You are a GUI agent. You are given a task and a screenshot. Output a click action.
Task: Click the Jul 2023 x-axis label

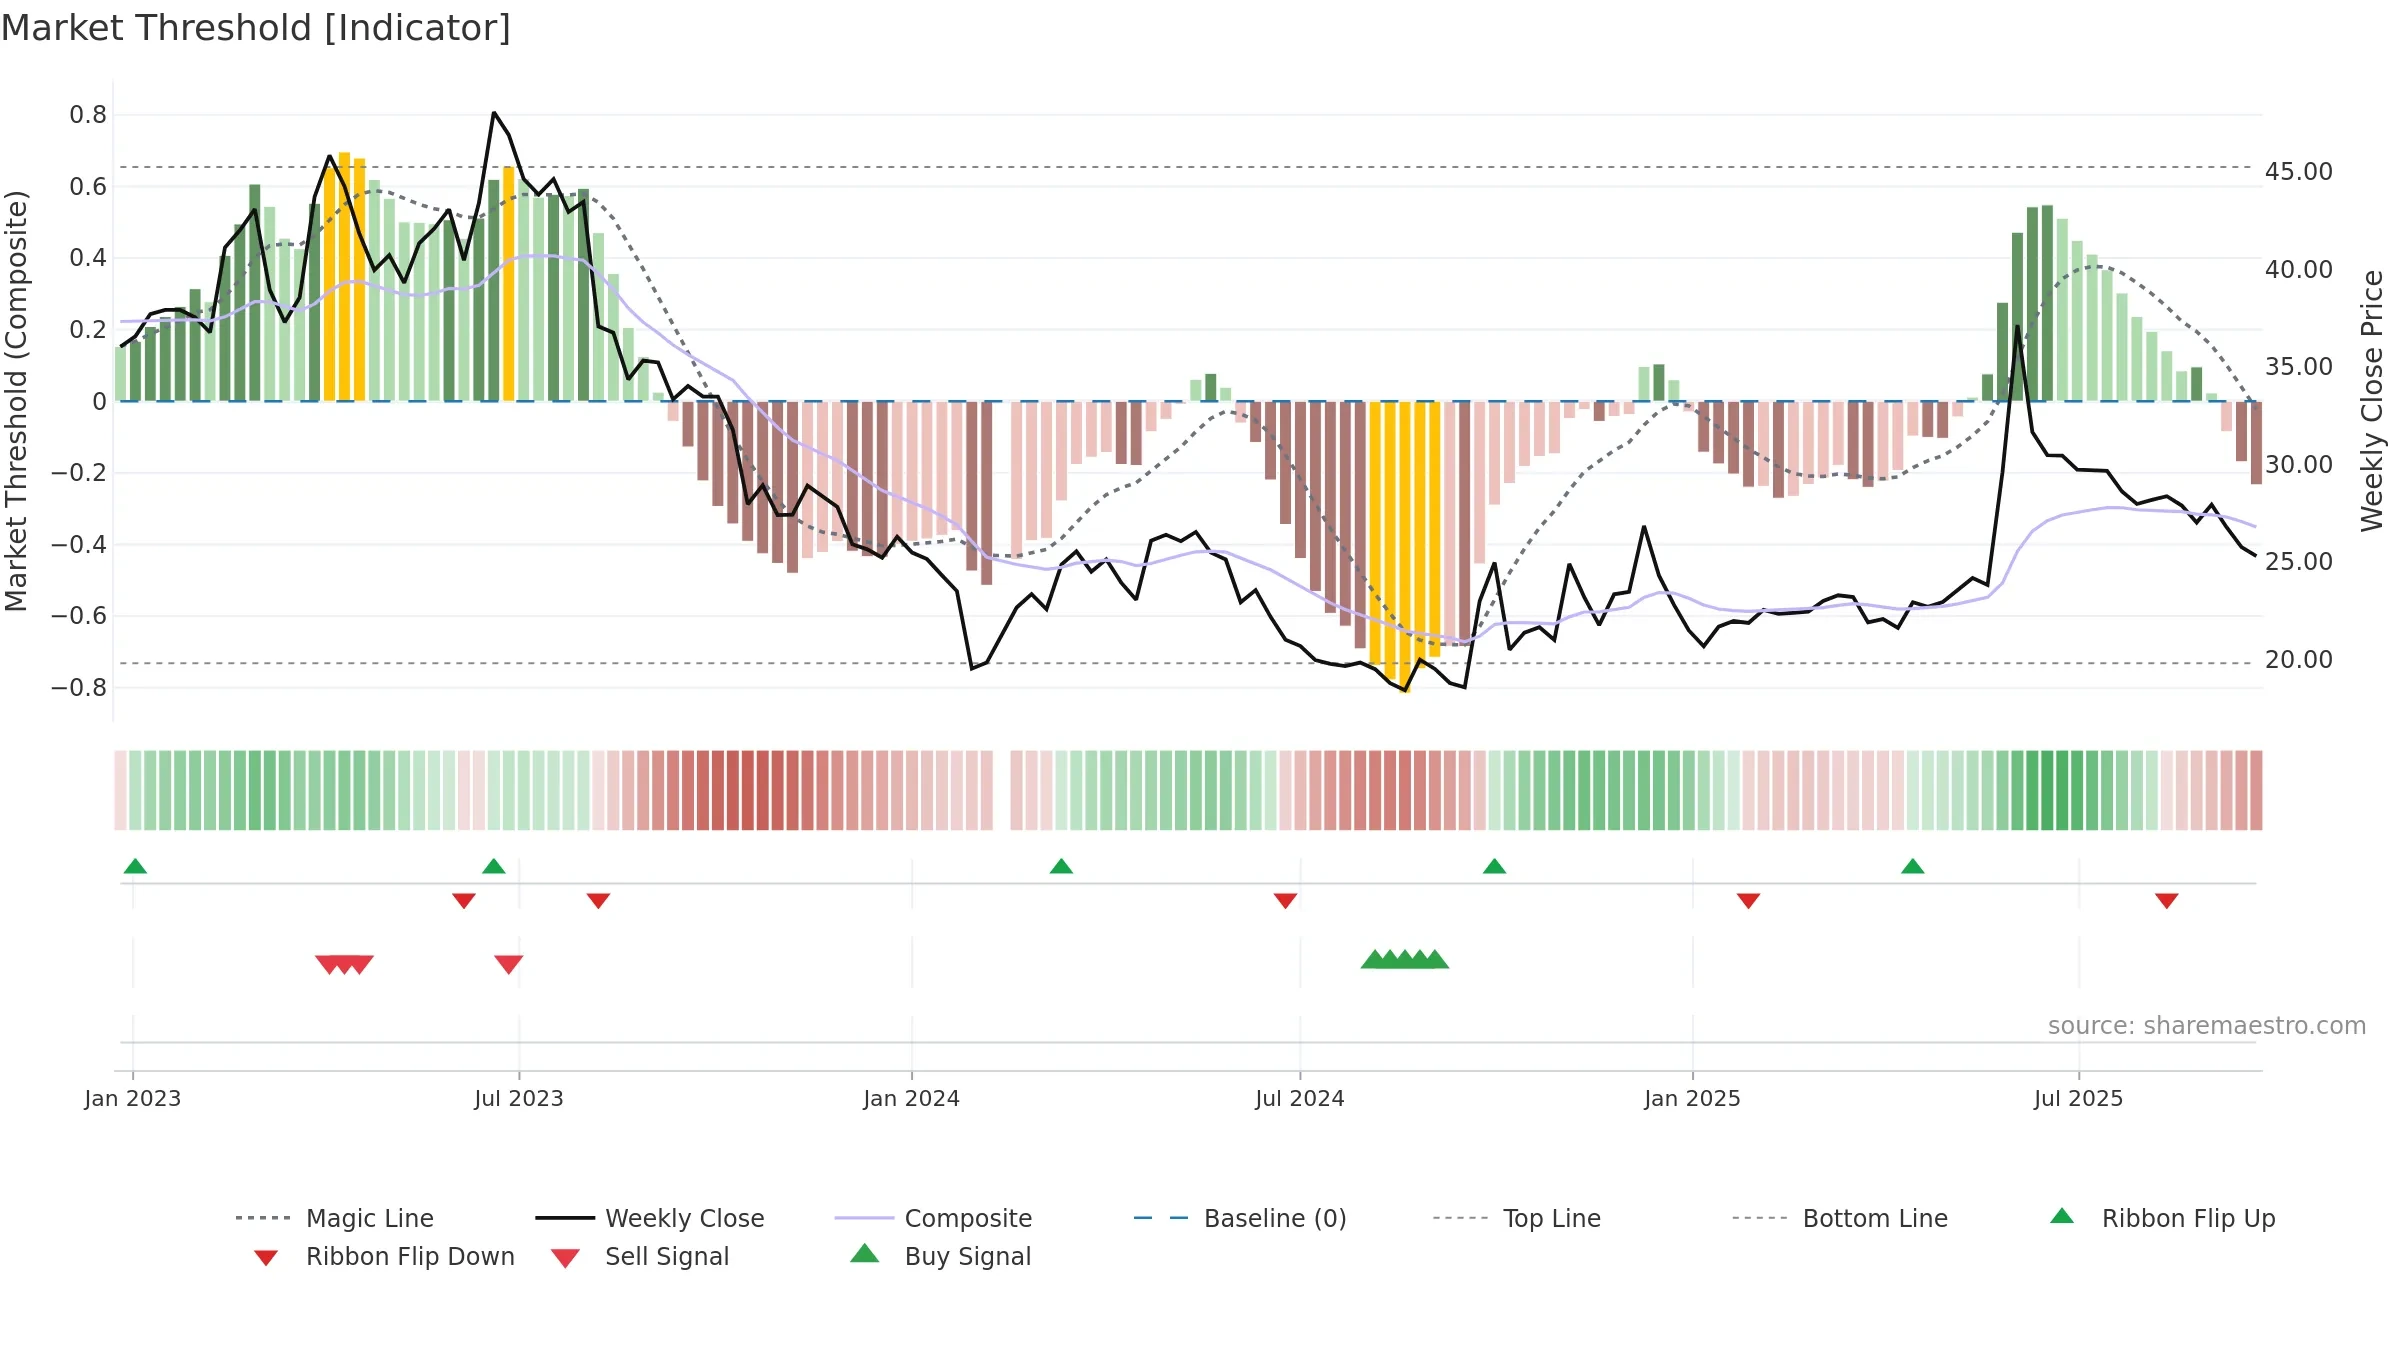[x=519, y=1099]
